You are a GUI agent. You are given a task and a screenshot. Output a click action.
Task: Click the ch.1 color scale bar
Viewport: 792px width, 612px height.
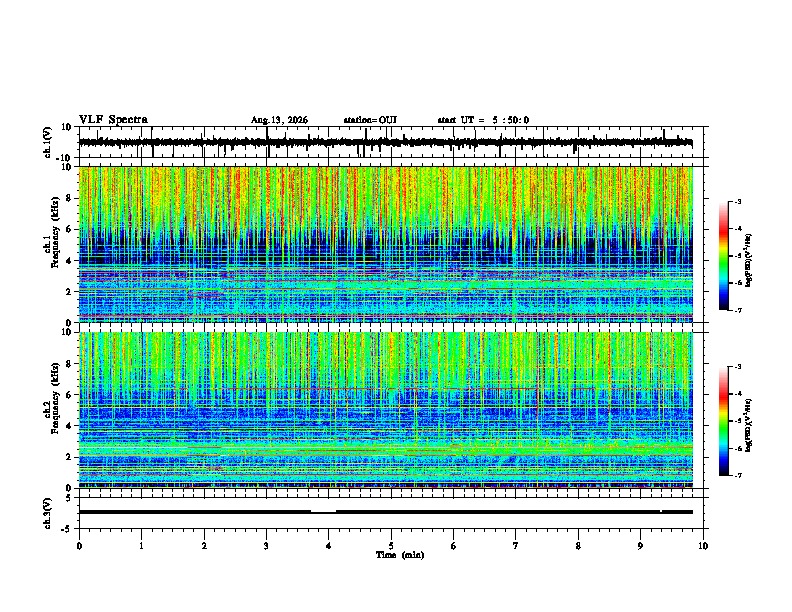pyautogui.click(x=723, y=256)
